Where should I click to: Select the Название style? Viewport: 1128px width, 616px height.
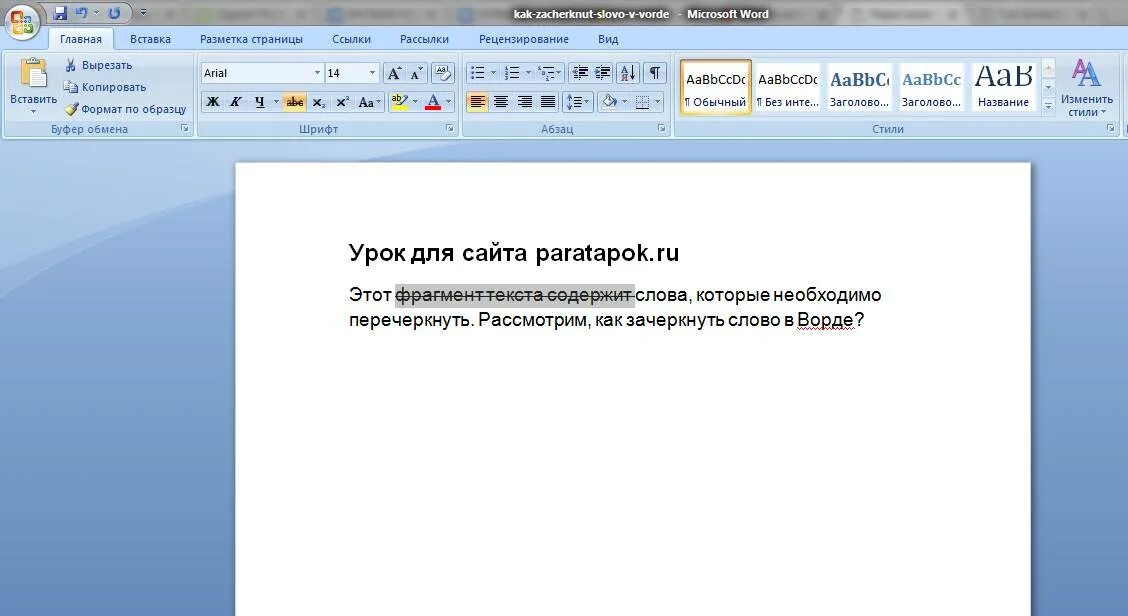tap(1004, 87)
